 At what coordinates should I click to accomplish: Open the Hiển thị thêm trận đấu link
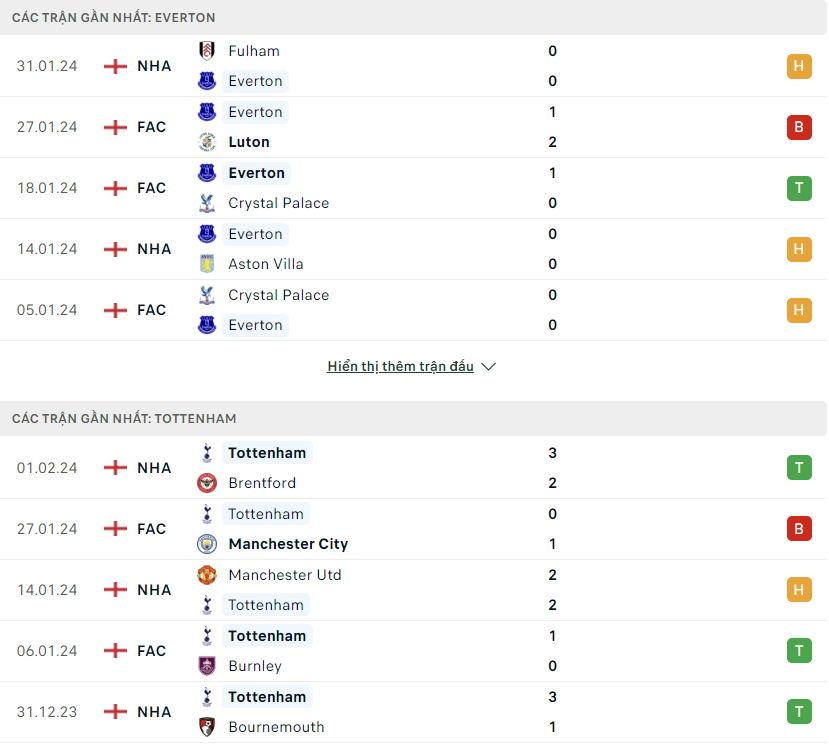pyautogui.click(x=400, y=366)
